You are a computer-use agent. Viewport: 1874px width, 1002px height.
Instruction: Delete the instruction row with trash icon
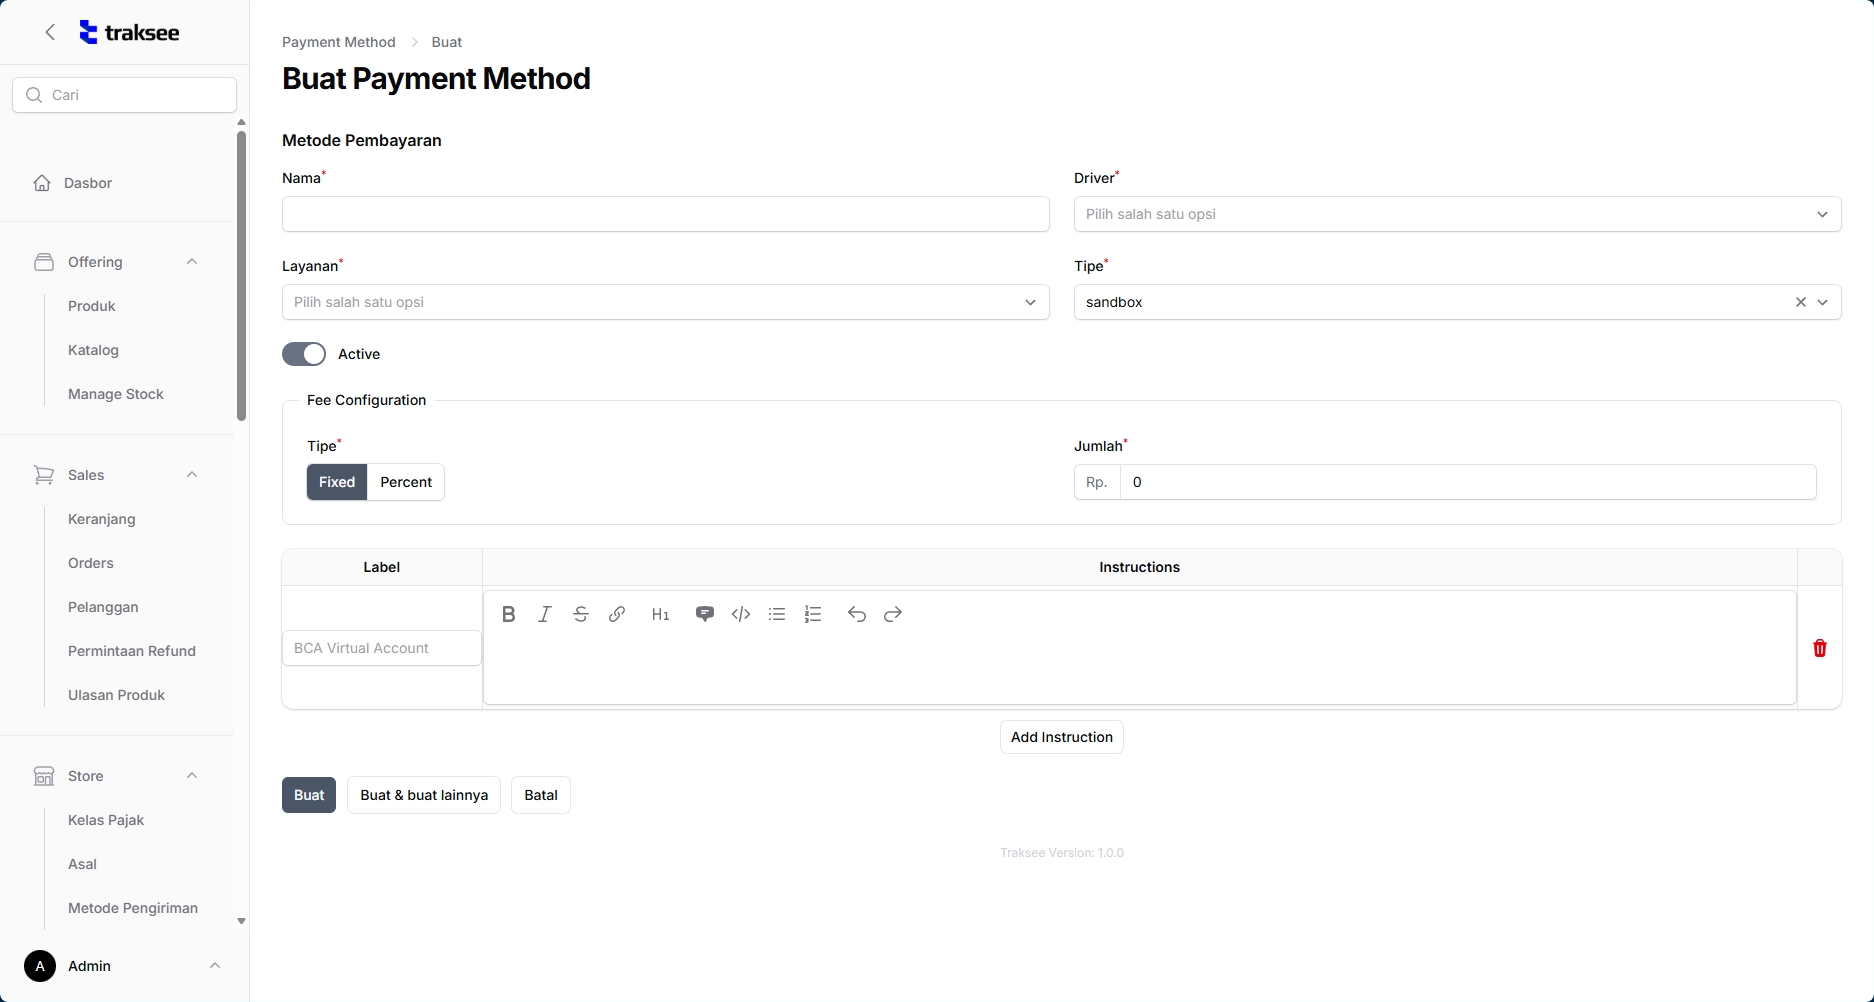1819,648
